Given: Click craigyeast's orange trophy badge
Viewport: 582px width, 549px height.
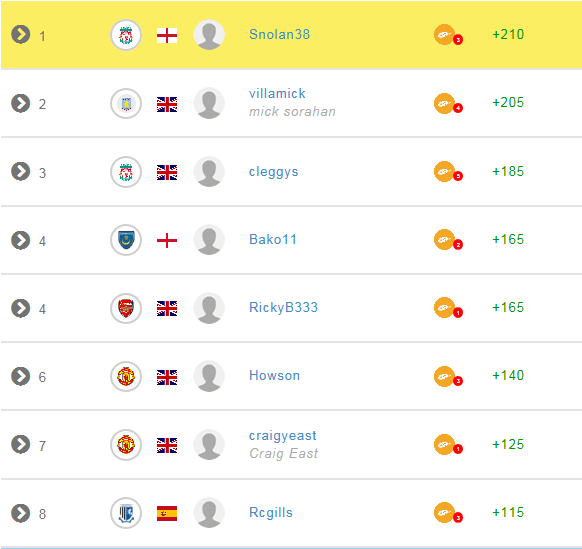Looking at the screenshot, I should click(448, 445).
